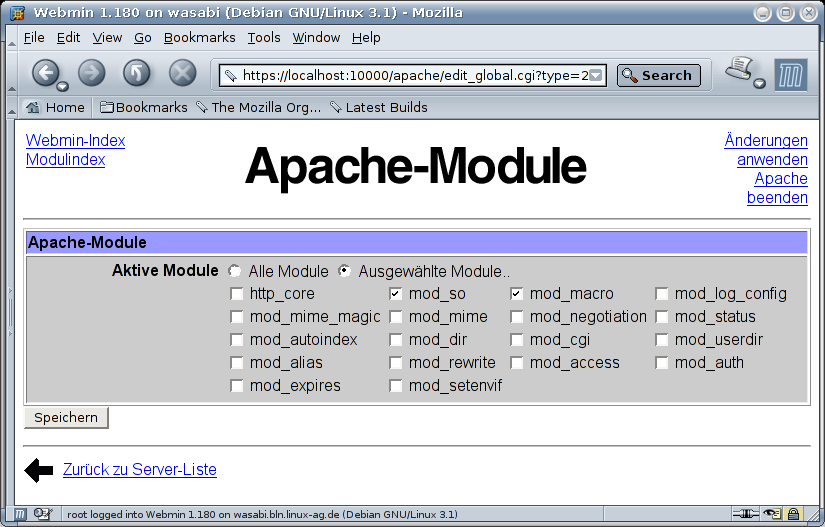Check the mod_setenvif checkbox
The width and height of the screenshot is (825, 527).
pyautogui.click(x=396, y=386)
